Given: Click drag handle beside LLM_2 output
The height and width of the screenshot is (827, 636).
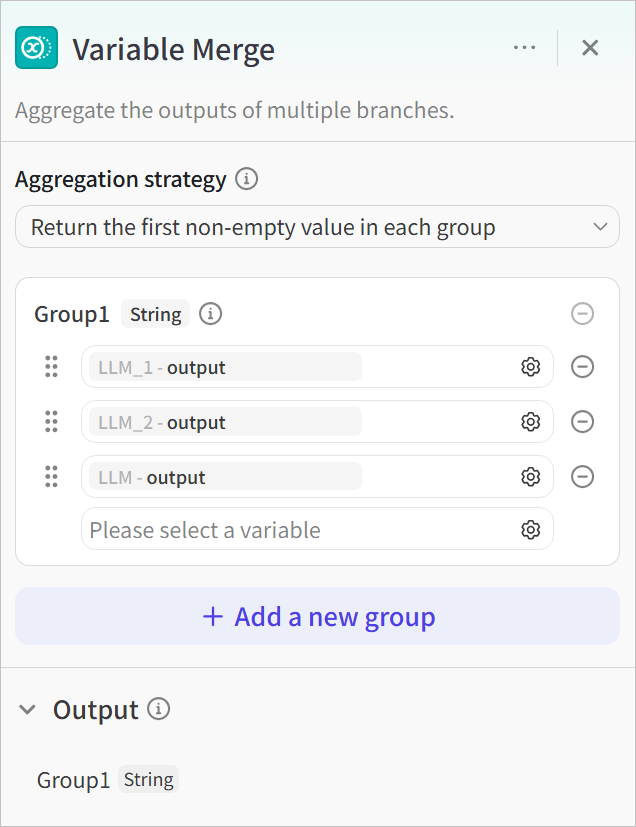Looking at the screenshot, I should [51, 422].
